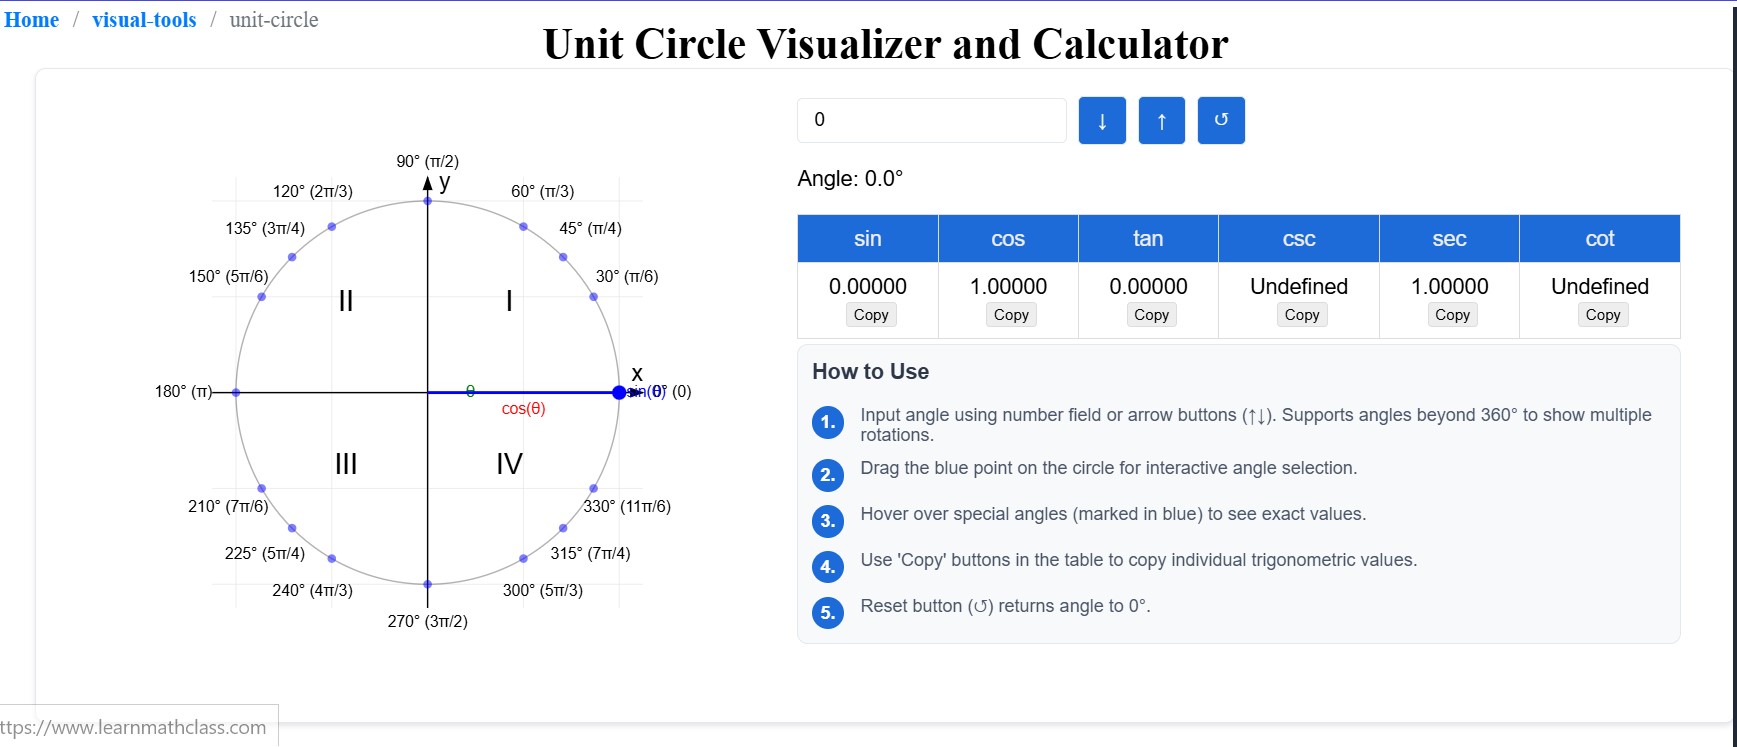This screenshot has width=1737, height=747.
Task: Select the 135° point on circle
Action: [292, 257]
